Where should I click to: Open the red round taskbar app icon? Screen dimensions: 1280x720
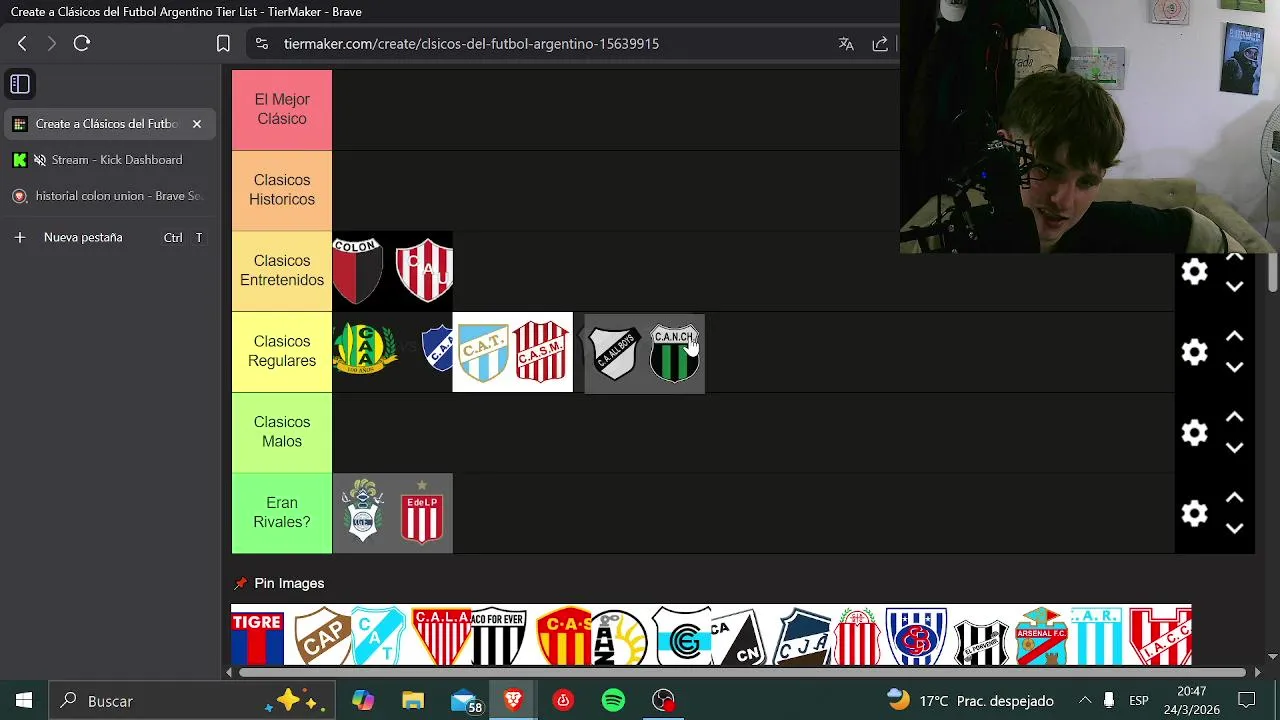563,701
